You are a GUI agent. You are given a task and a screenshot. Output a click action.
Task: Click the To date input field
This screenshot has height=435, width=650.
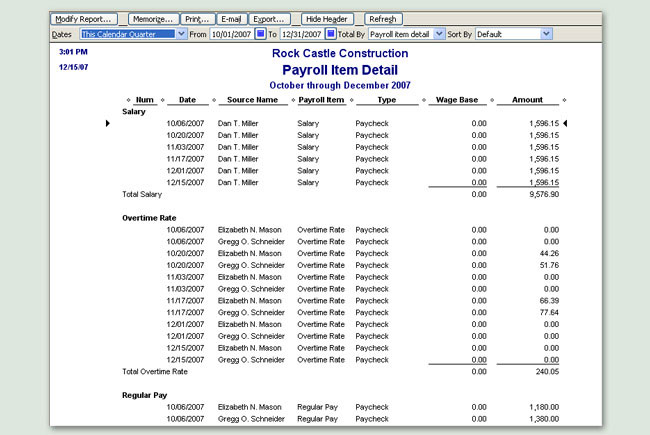(x=301, y=34)
